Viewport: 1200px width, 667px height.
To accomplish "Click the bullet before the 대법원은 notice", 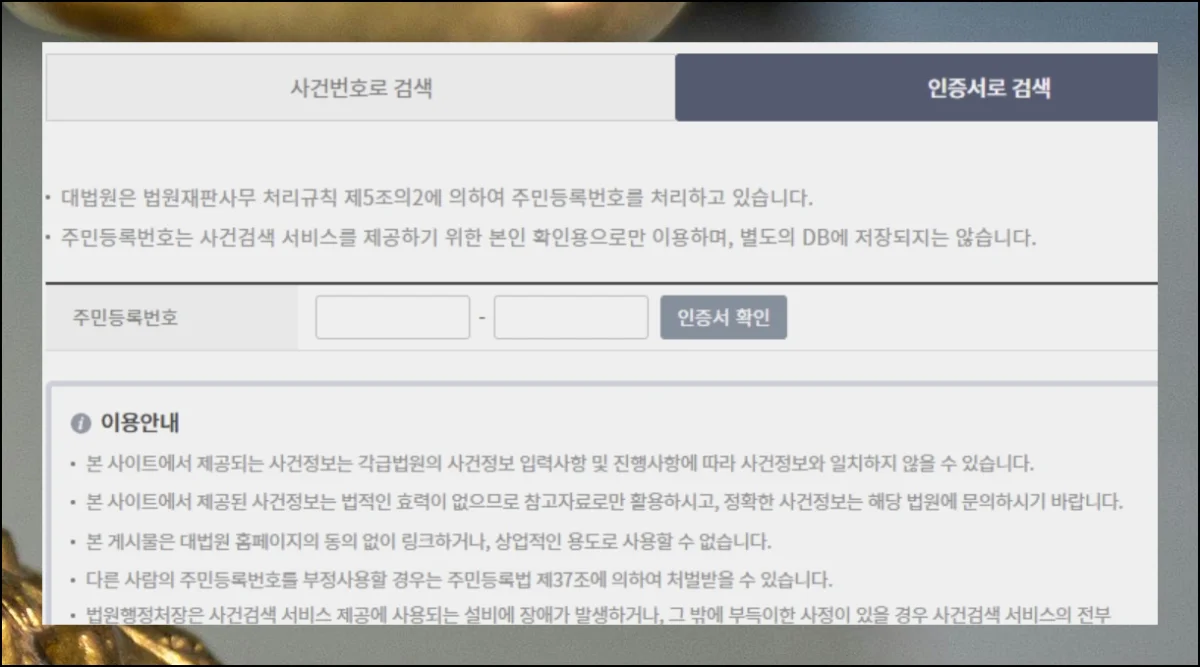I will coord(47,197).
